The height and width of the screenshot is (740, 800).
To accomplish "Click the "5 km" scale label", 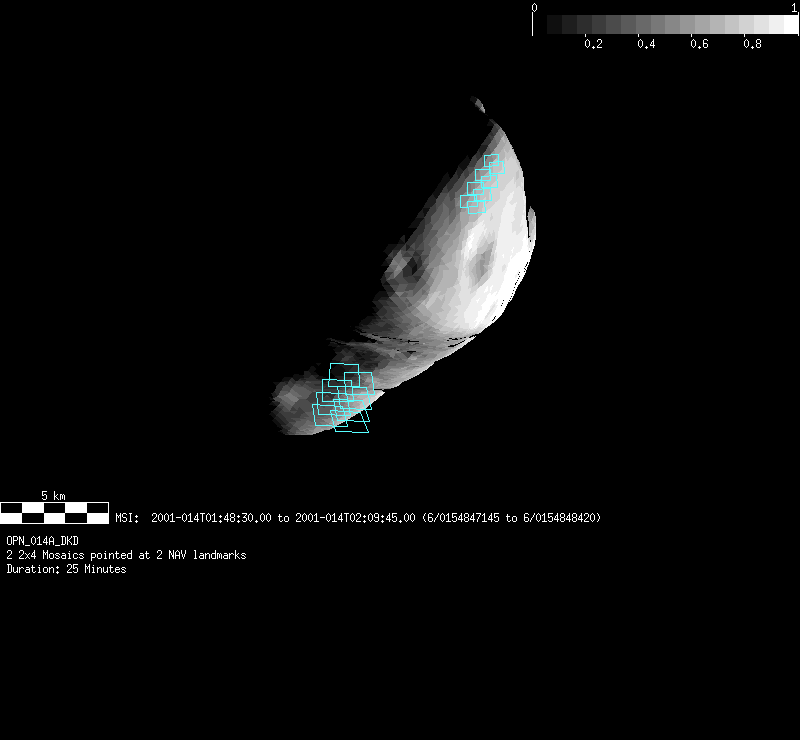I will (53, 496).
